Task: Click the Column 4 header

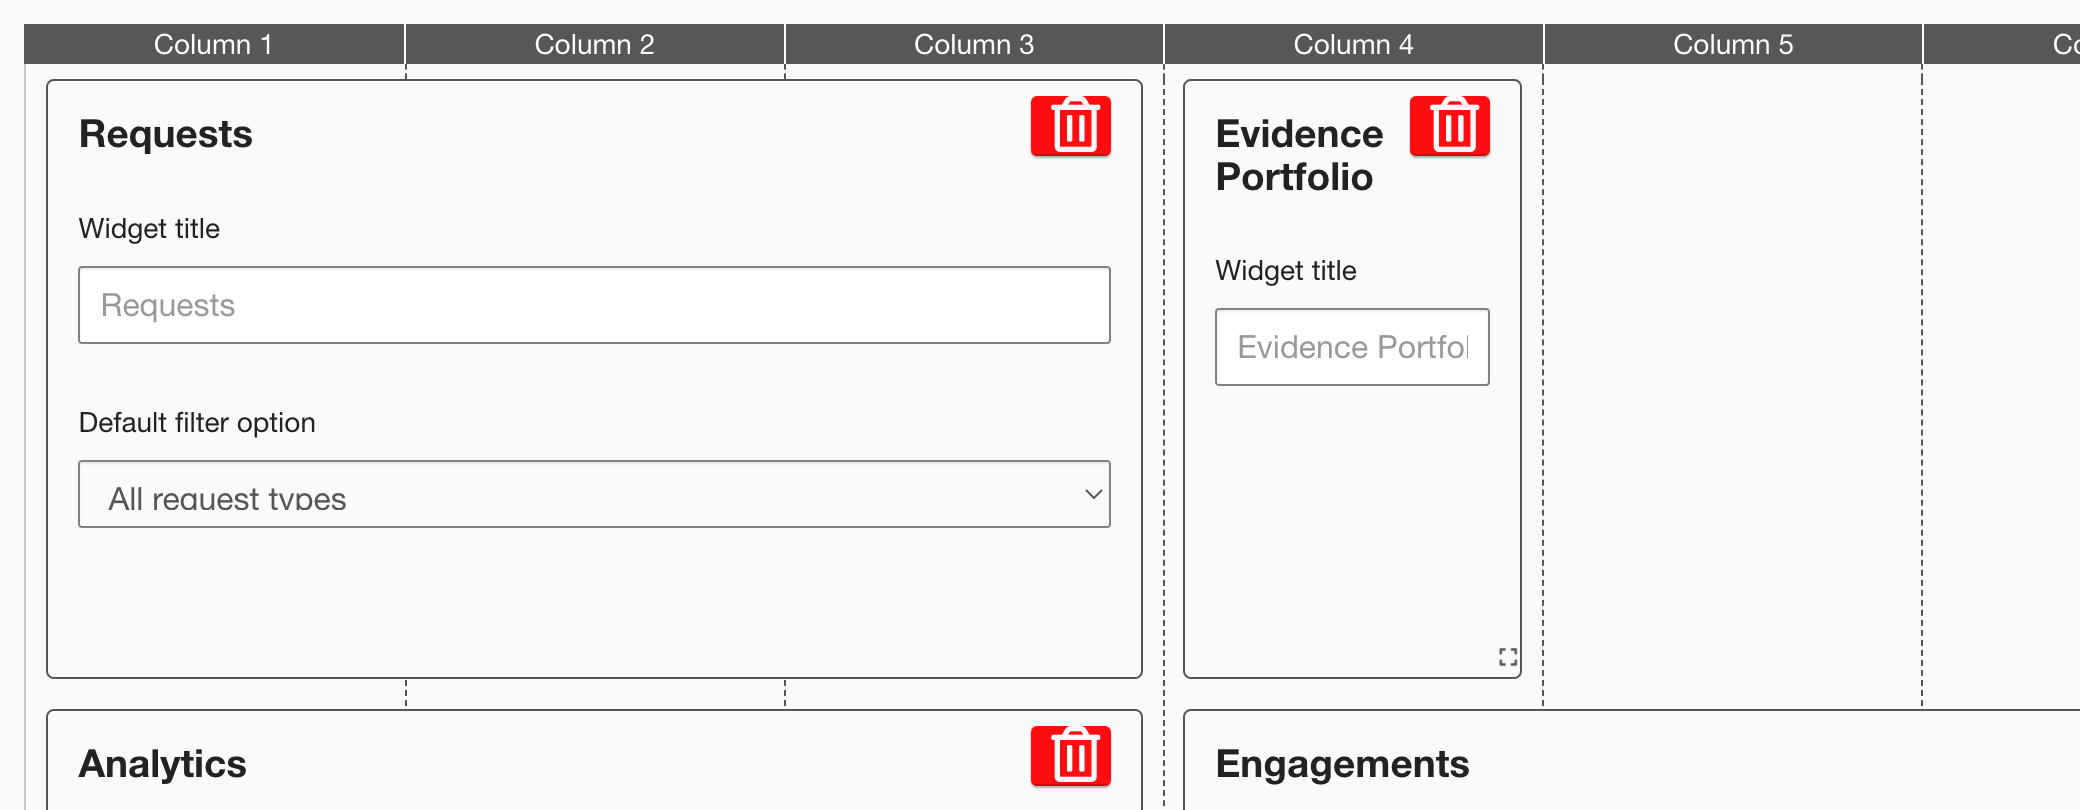Action: [1353, 45]
